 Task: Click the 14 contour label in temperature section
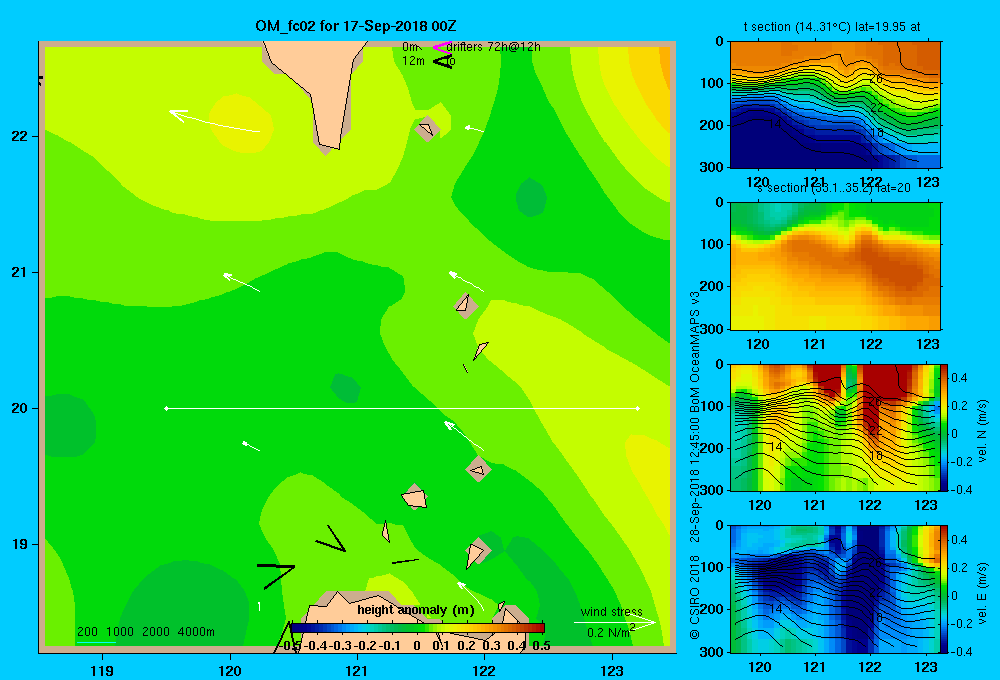coord(775,124)
